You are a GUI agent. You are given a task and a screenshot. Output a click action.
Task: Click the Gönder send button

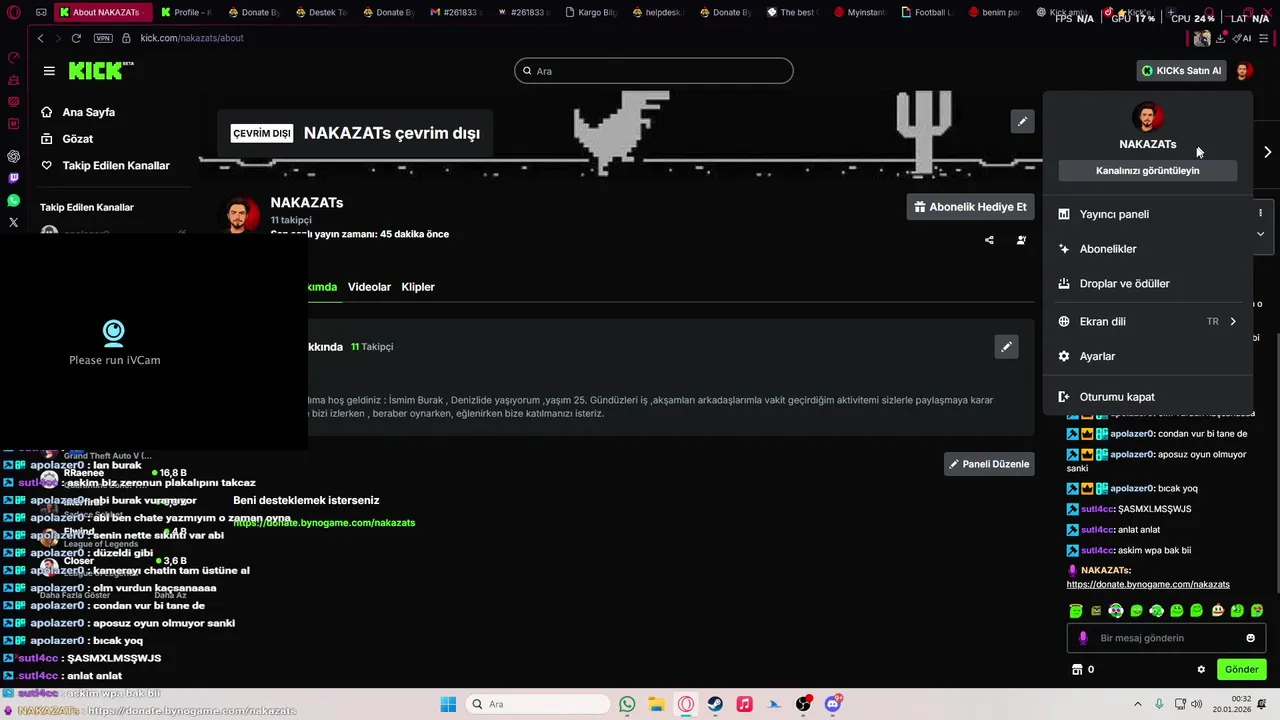tap(1241, 670)
